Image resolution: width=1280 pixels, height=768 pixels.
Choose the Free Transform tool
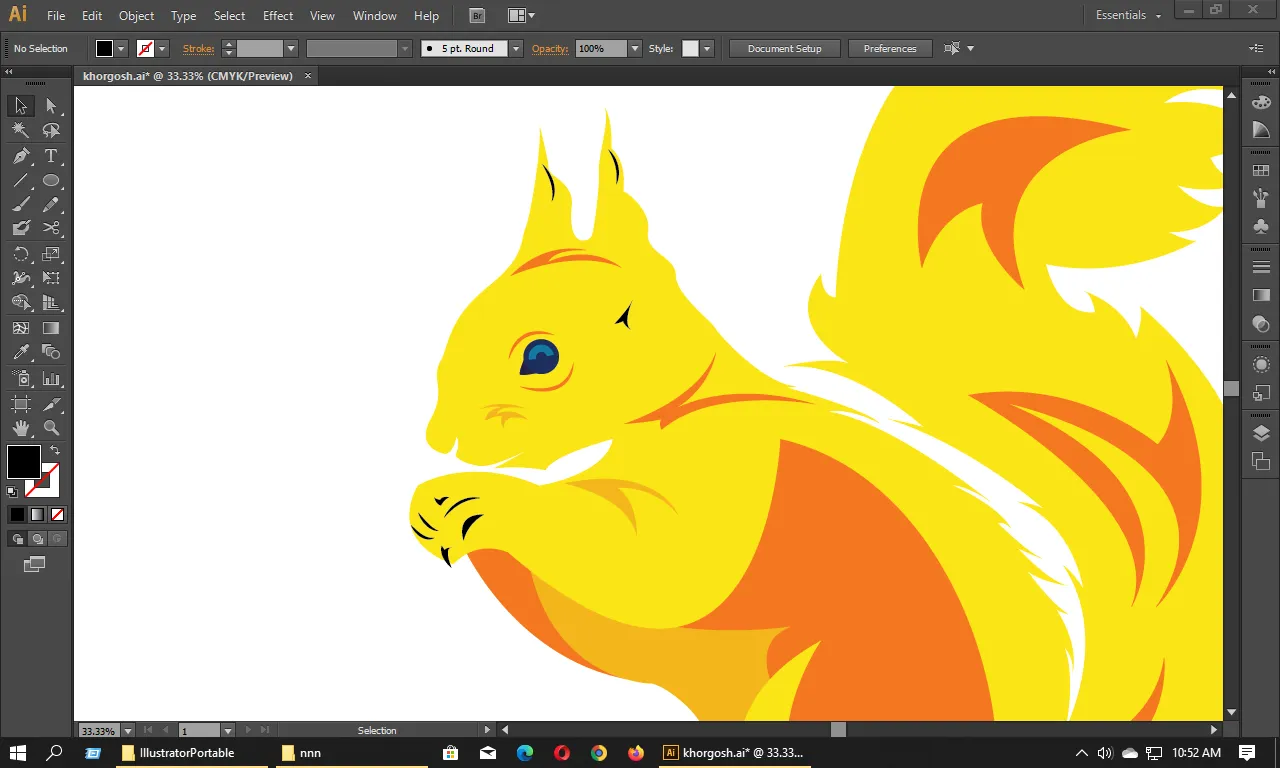[51, 278]
